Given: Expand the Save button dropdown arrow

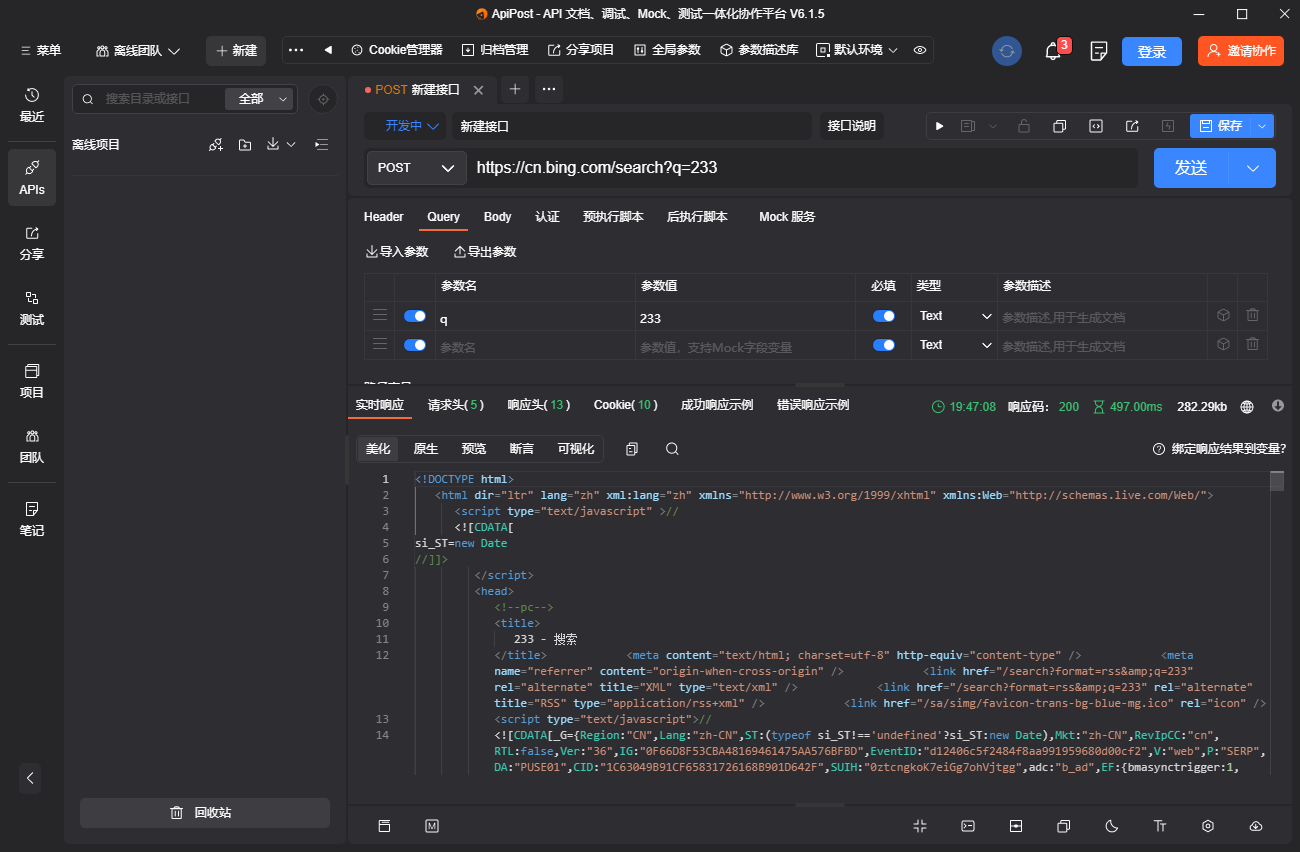Looking at the screenshot, I should click(x=1263, y=126).
